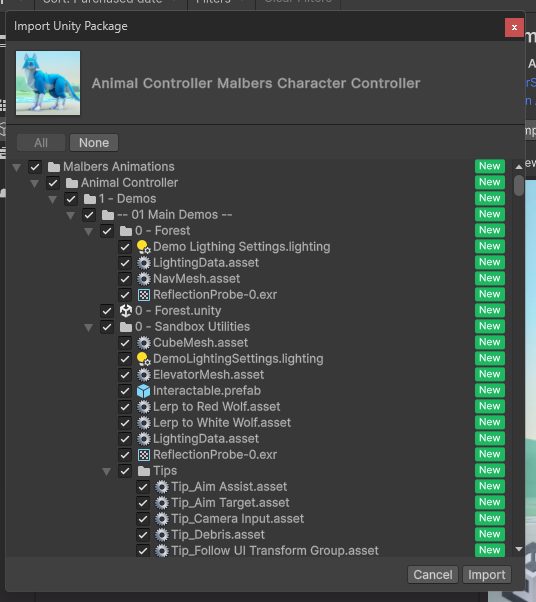Collapse the 0 - Sandbox Utilities folder arrow
The height and width of the screenshot is (602, 536).
[89, 327]
